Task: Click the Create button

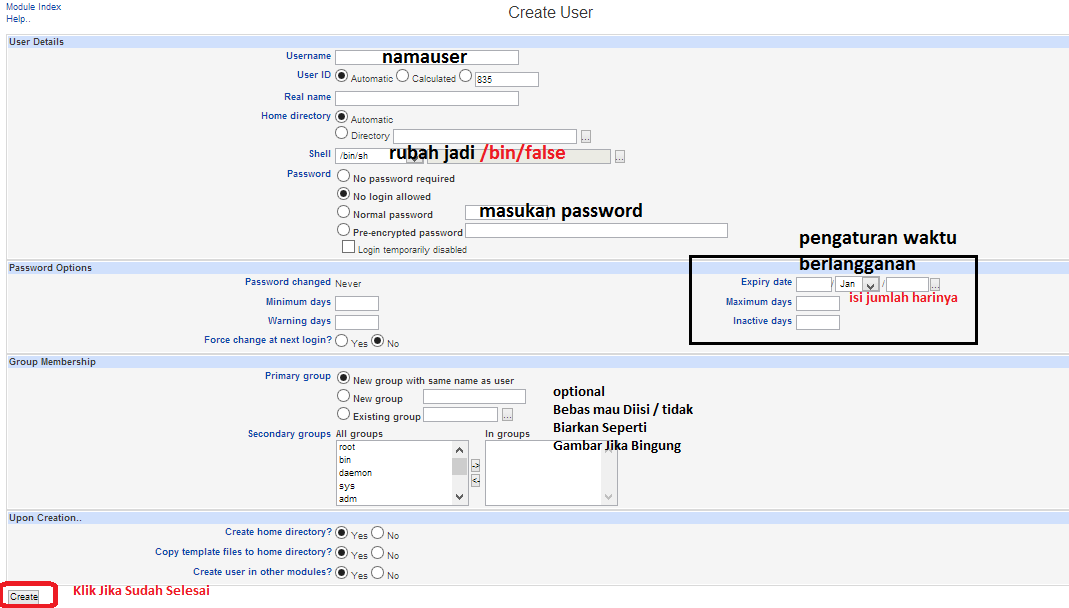Action: point(24,596)
